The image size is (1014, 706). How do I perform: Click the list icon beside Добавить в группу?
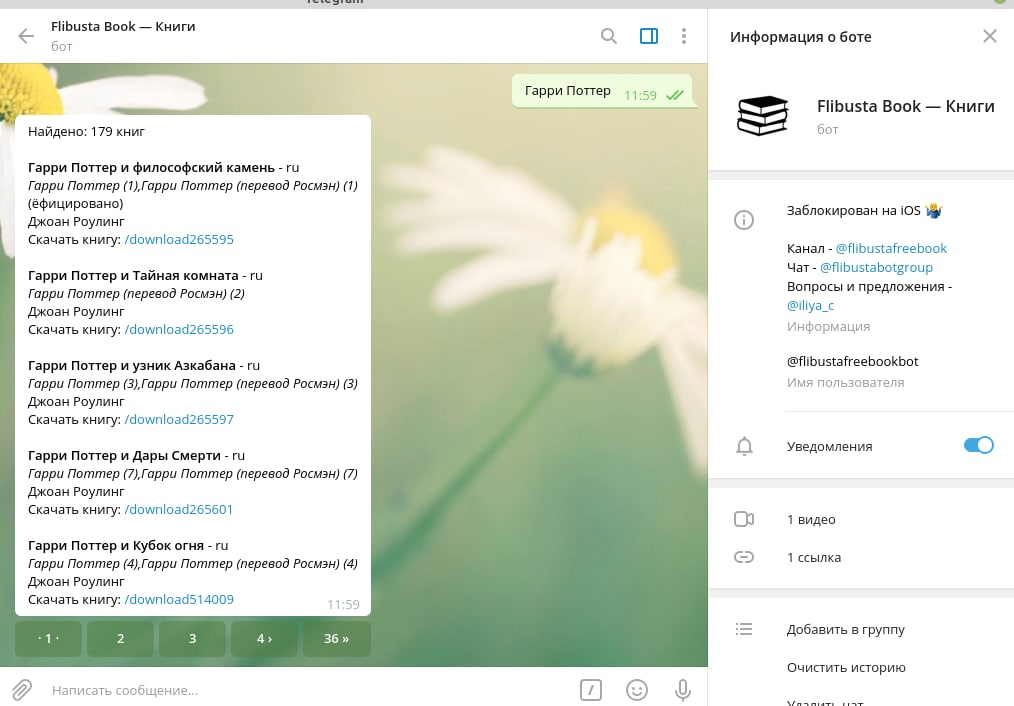[x=744, y=629]
